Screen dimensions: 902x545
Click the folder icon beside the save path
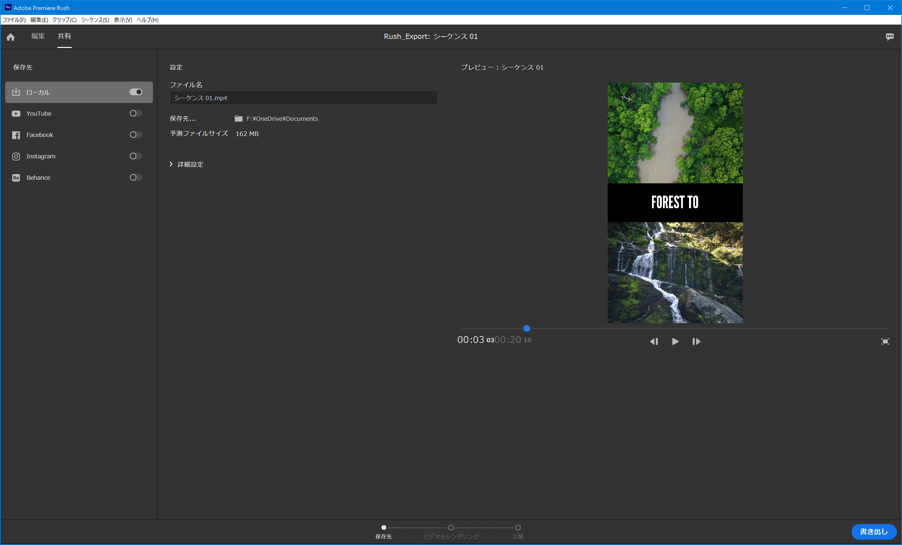click(239, 119)
